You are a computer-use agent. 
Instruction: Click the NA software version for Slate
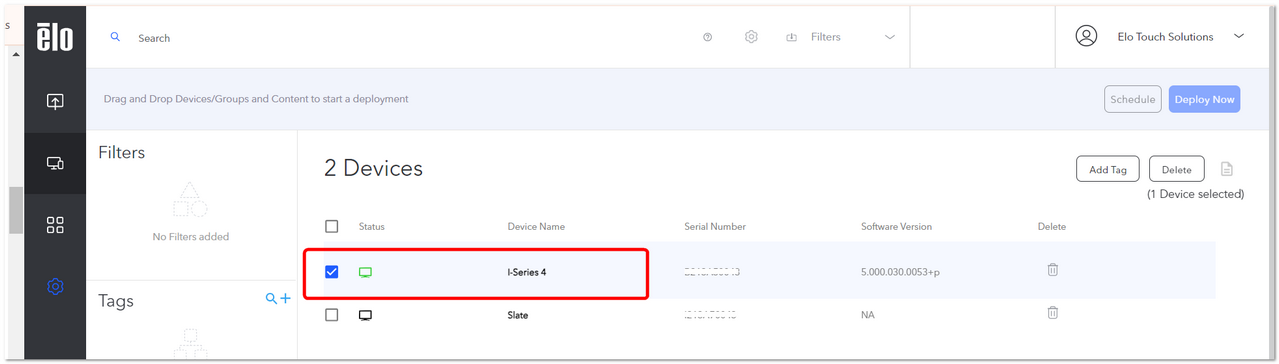tap(868, 315)
